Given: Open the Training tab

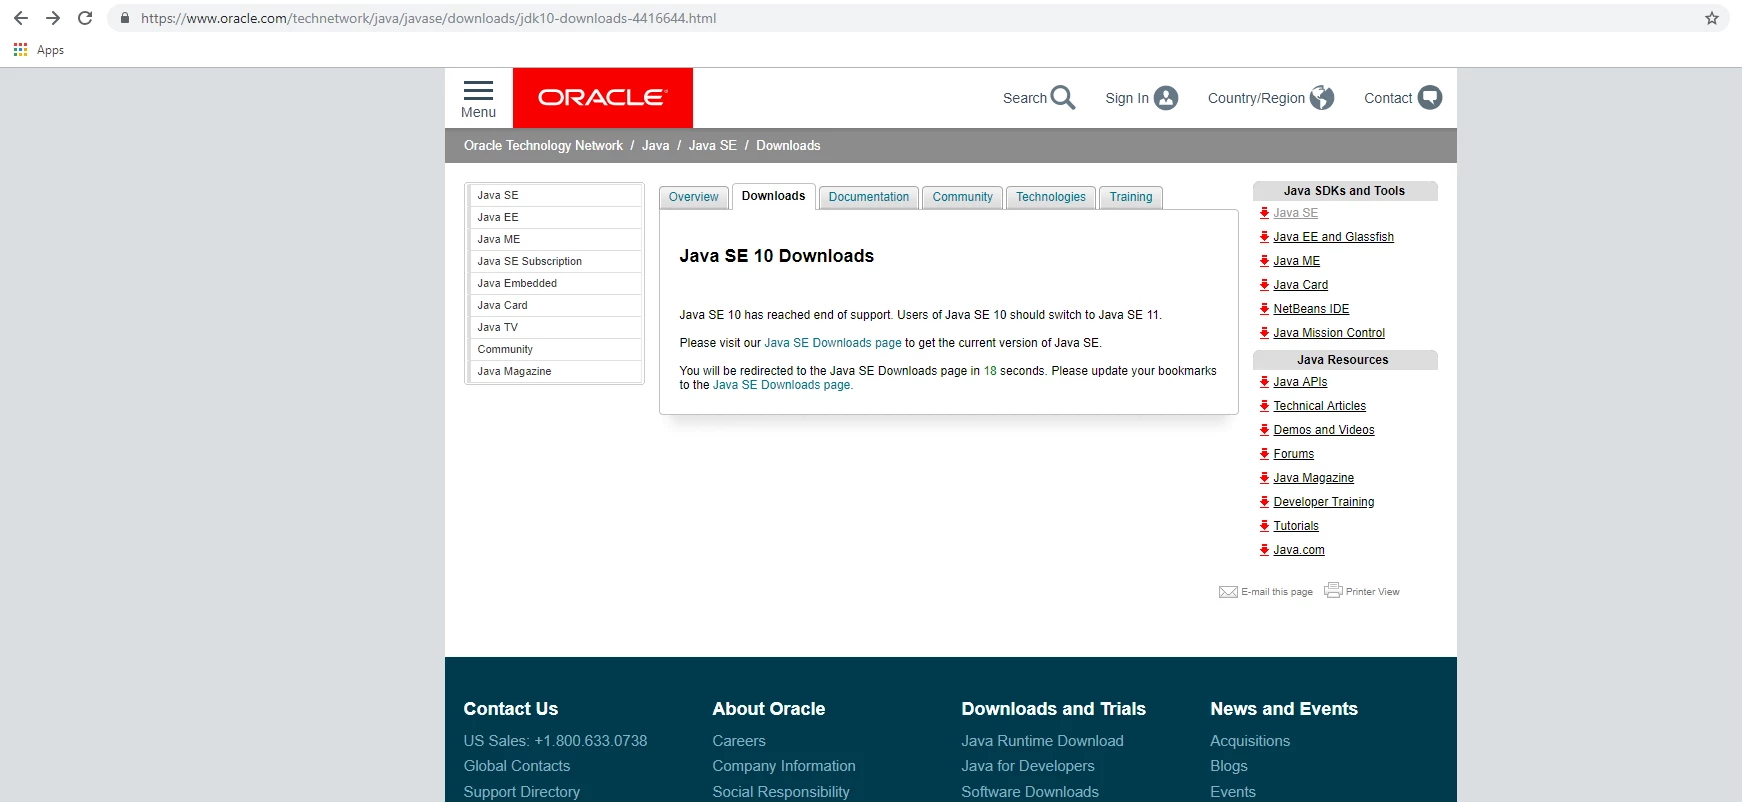Looking at the screenshot, I should pos(1130,197).
